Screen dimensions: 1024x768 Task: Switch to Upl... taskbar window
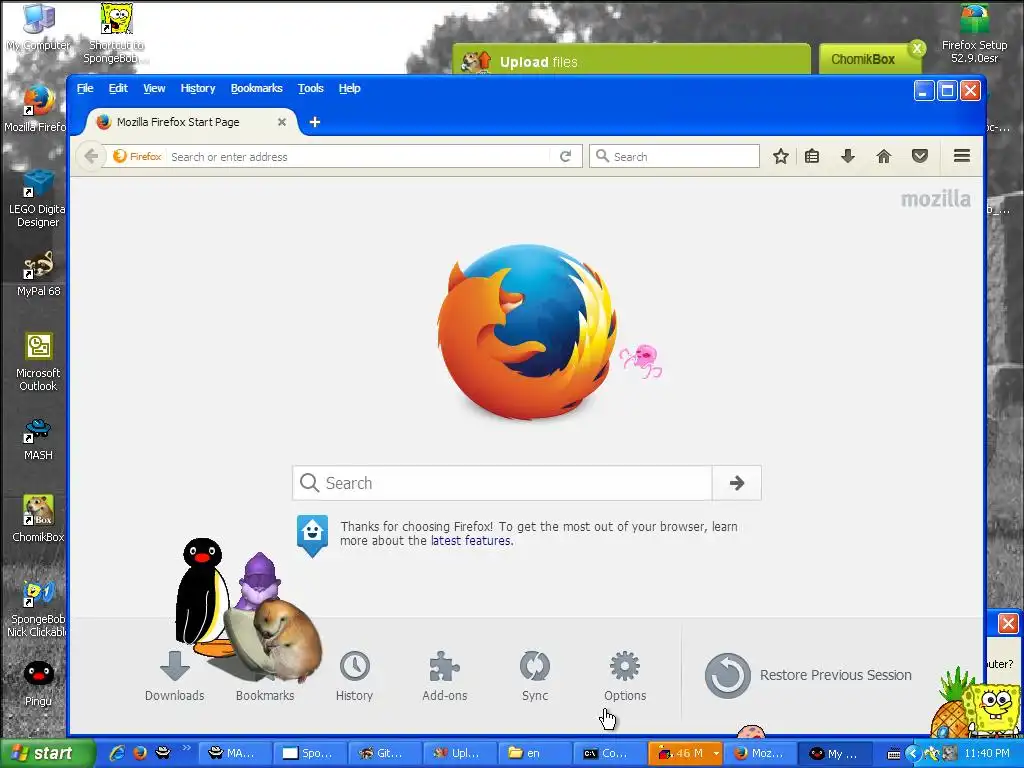[x=458, y=753]
